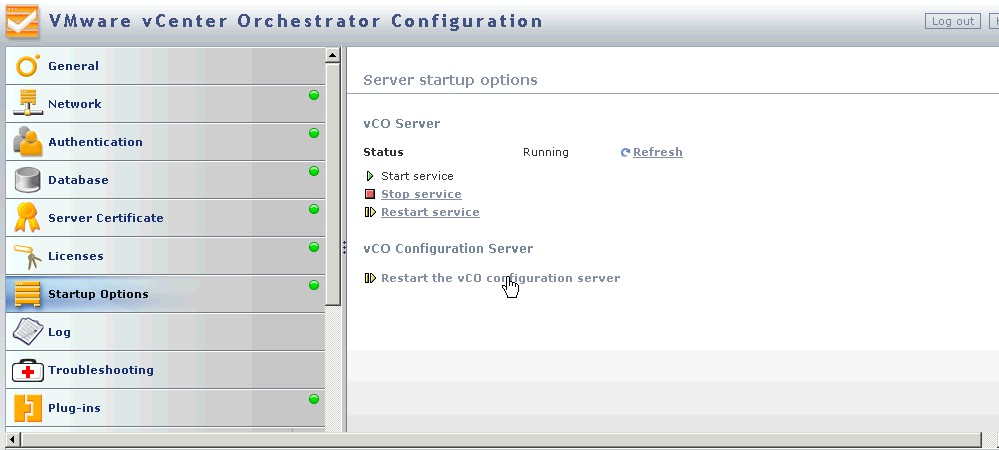Click the Server Certificate ribbon icon

27,218
